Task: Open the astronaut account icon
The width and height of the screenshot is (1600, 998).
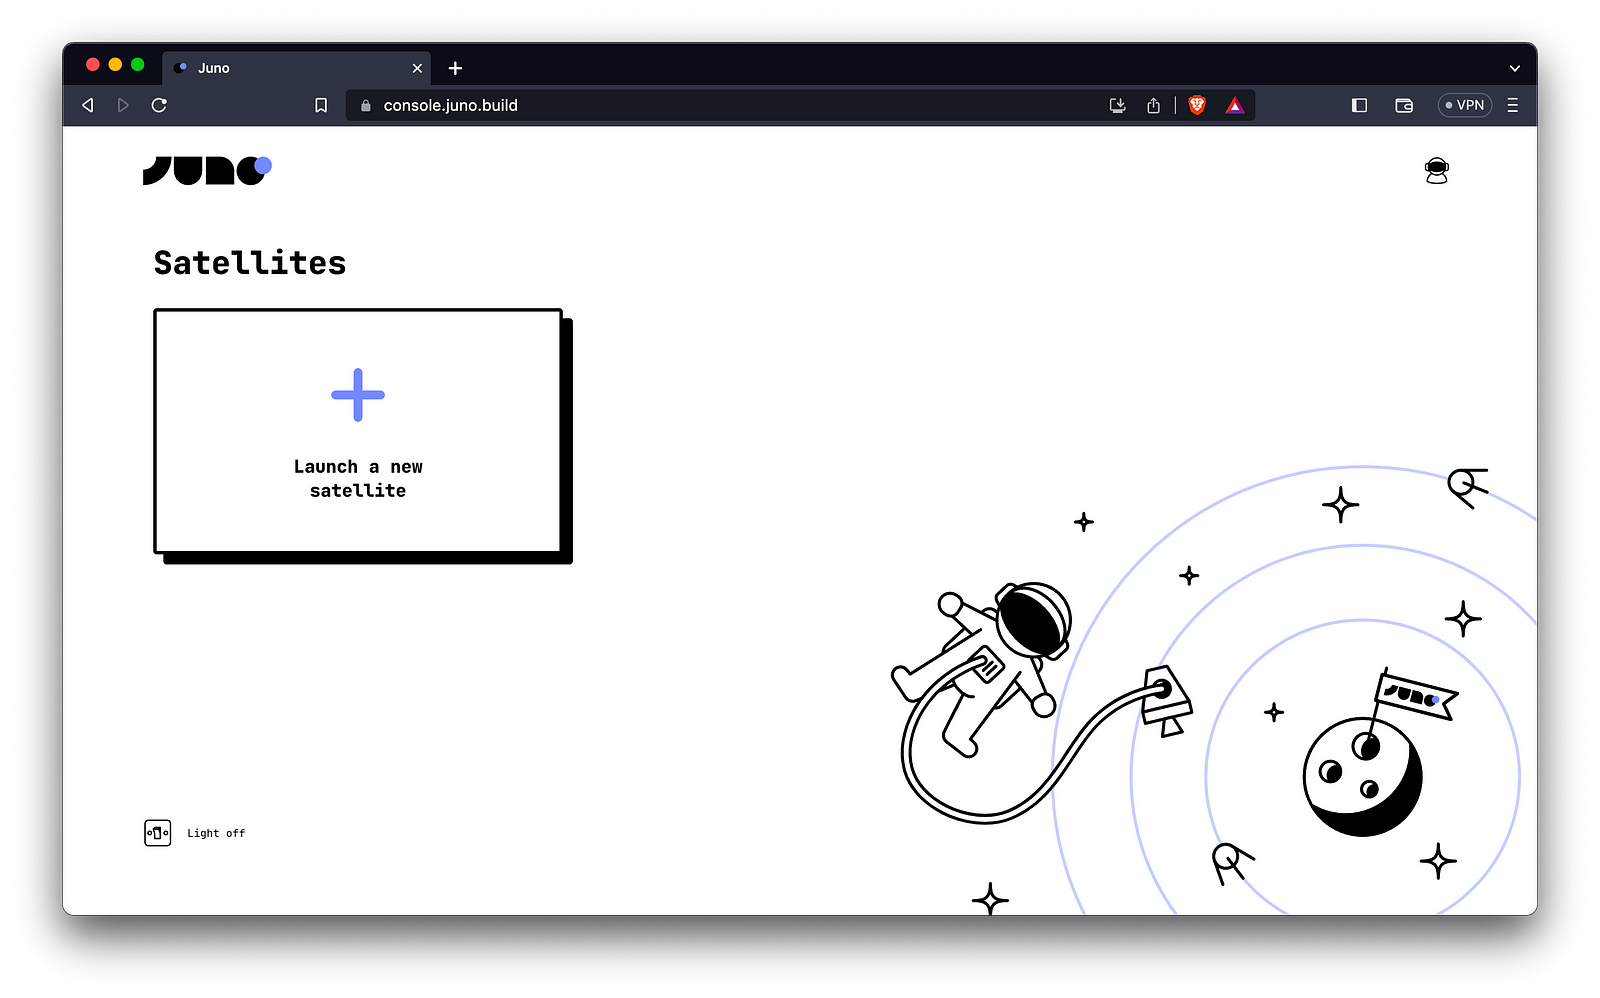Action: pyautogui.click(x=1437, y=169)
